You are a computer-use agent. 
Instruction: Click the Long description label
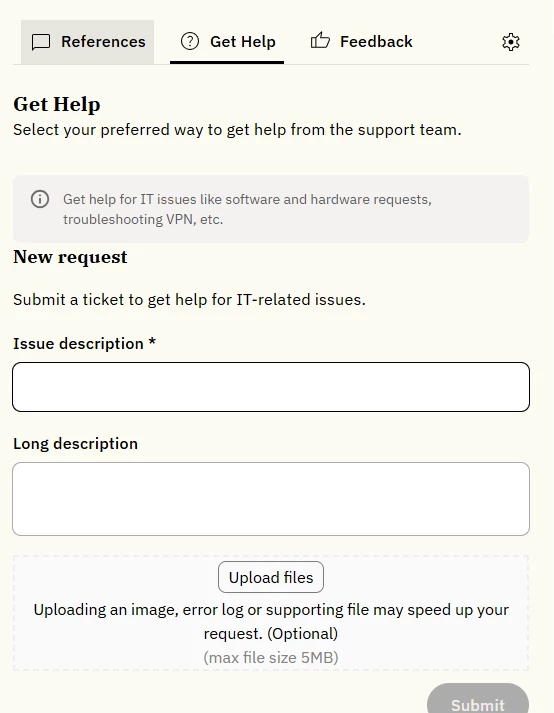point(76,443)
